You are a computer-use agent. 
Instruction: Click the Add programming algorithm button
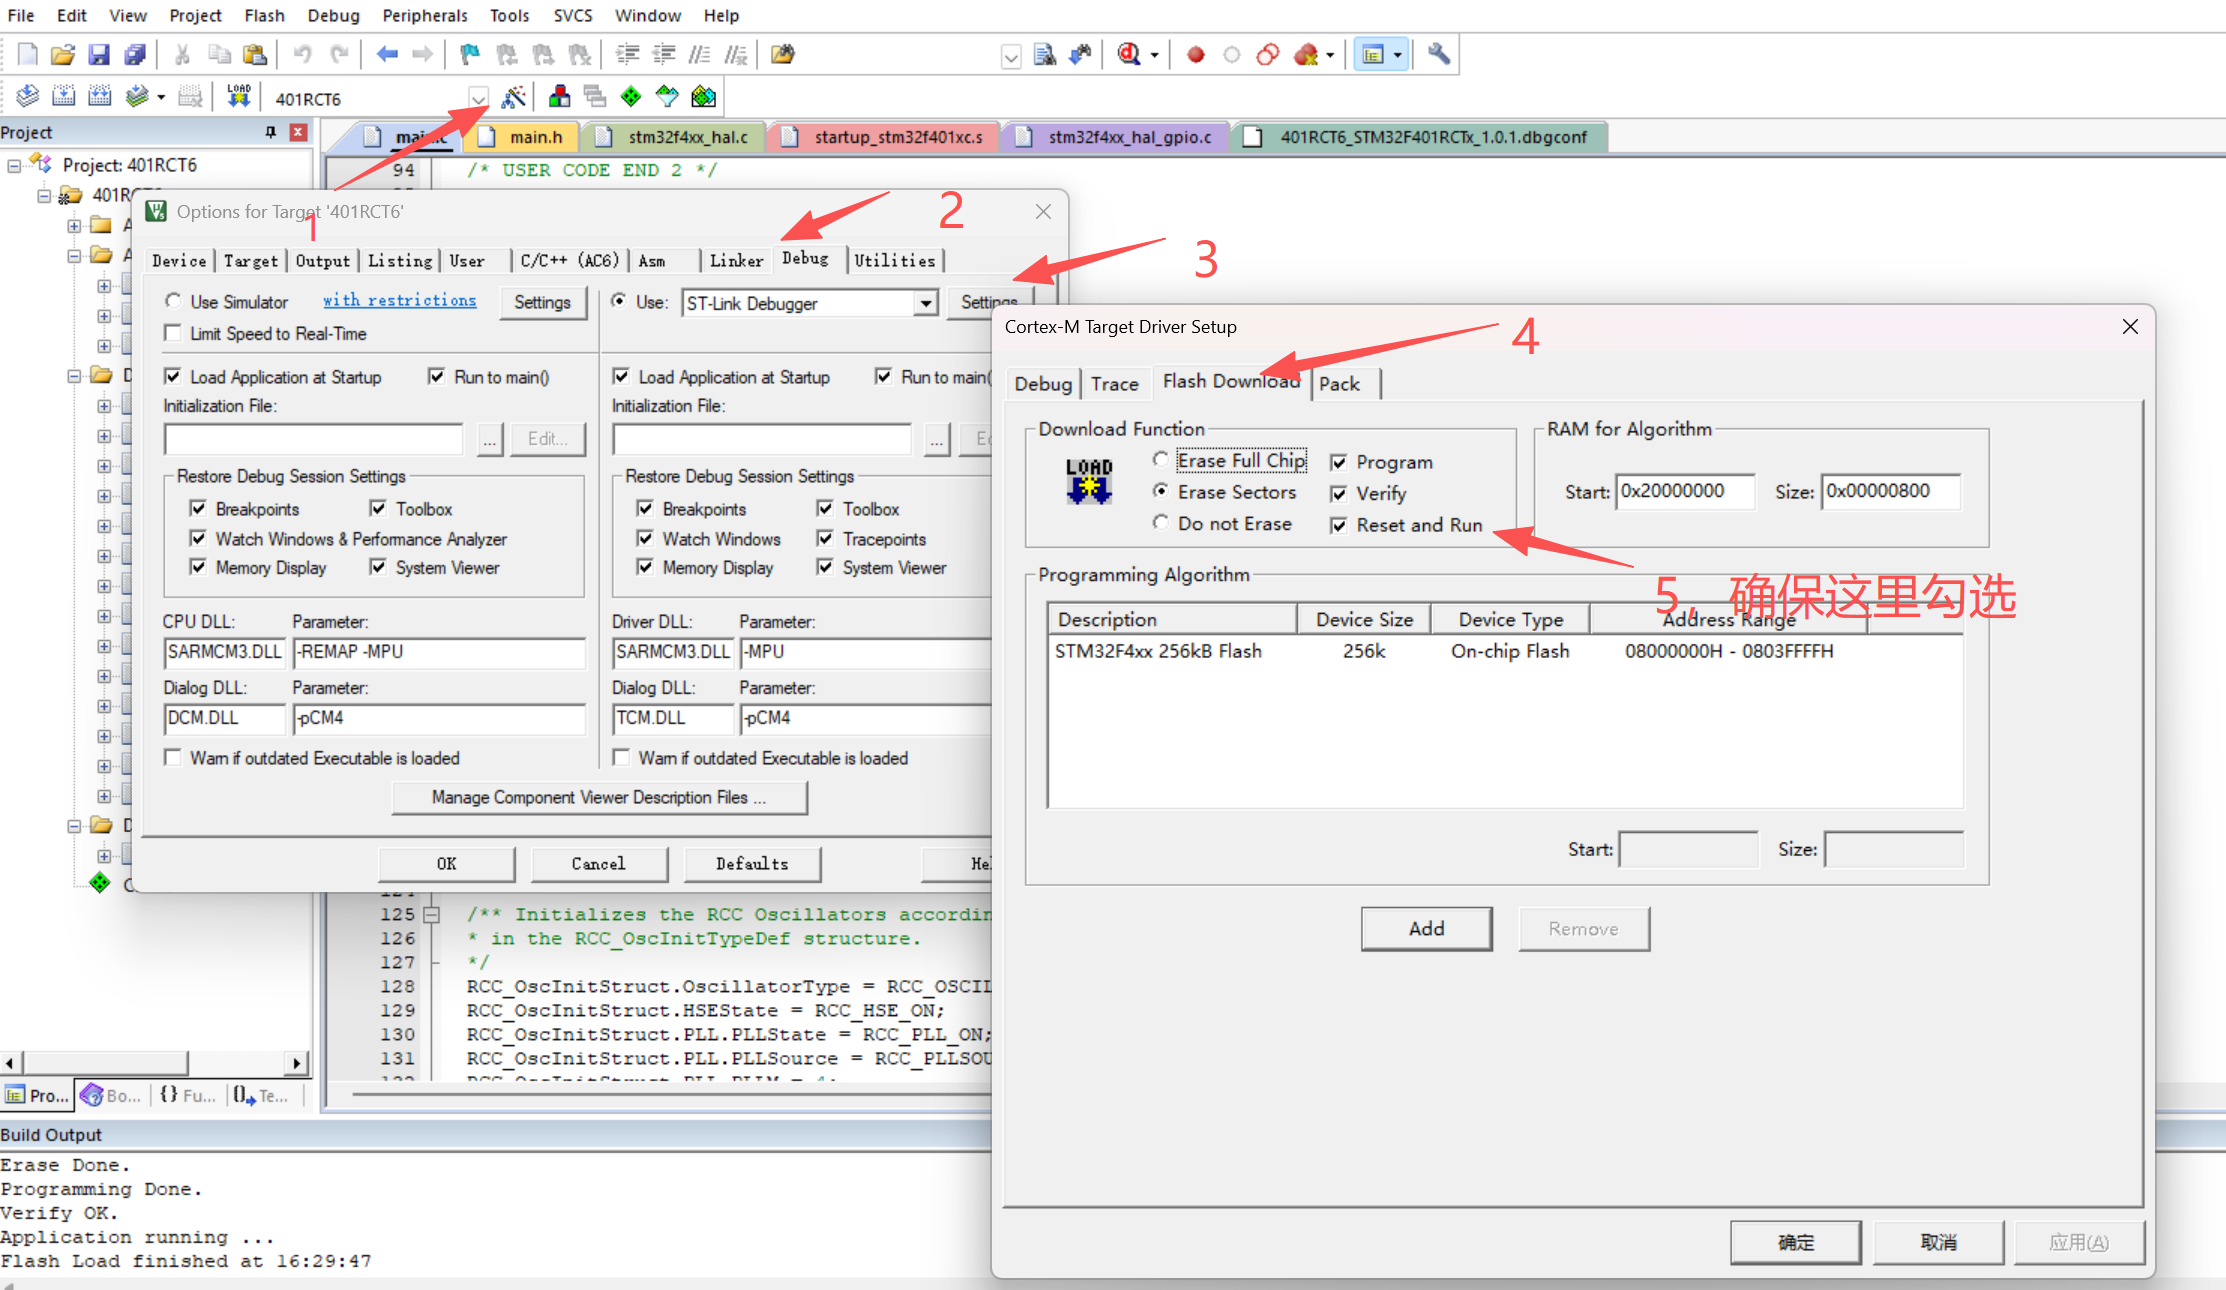1426,929
